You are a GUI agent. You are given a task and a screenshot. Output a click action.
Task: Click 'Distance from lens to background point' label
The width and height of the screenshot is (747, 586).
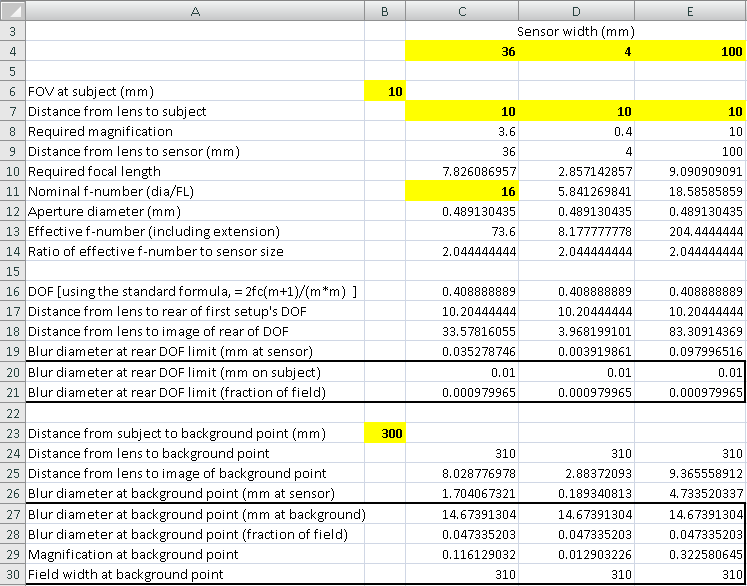coord(148,454)
